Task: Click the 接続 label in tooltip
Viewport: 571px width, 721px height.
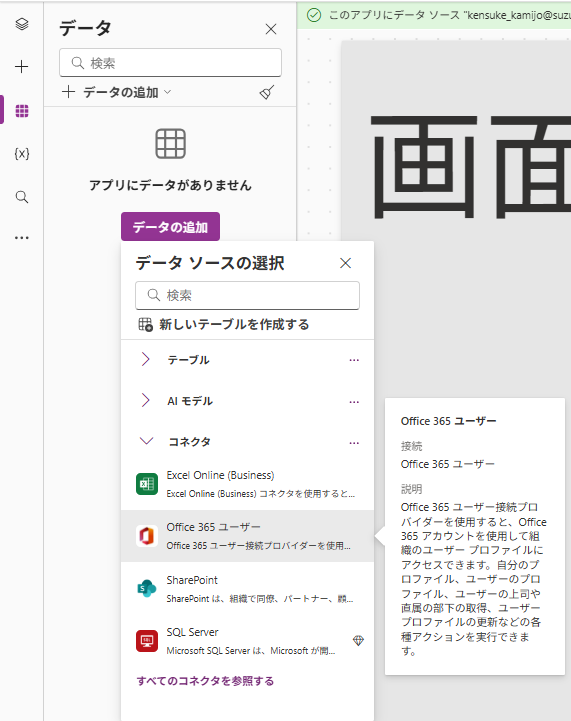Action: pos(411,446)
